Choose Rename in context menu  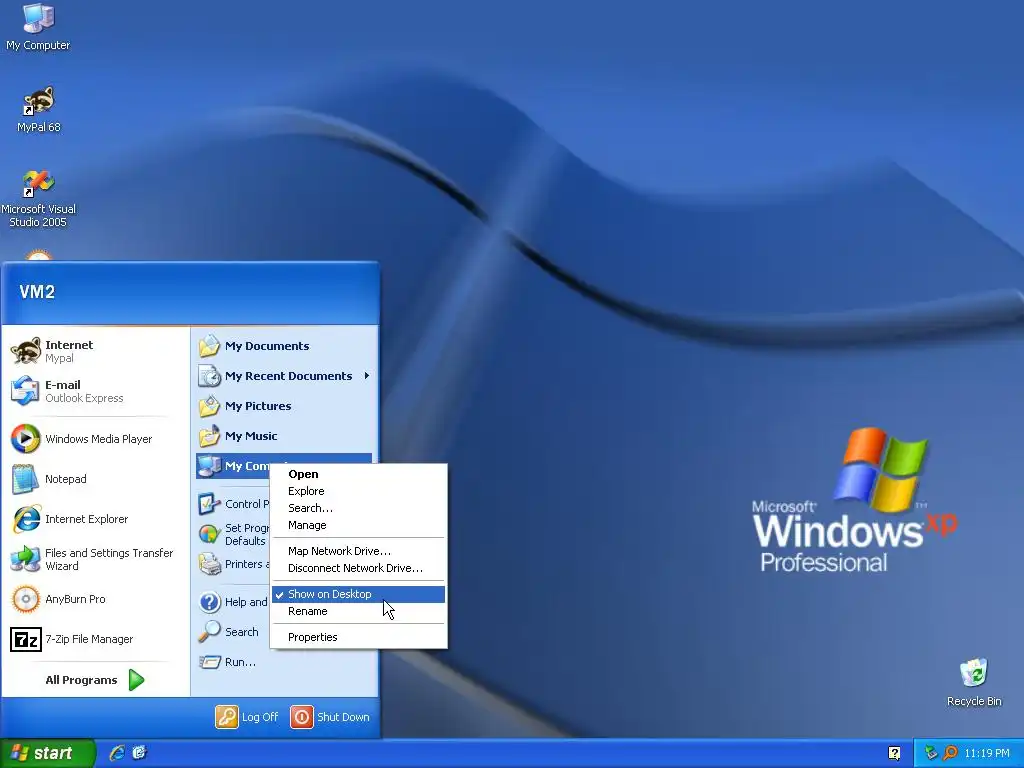tap(359, 611)
